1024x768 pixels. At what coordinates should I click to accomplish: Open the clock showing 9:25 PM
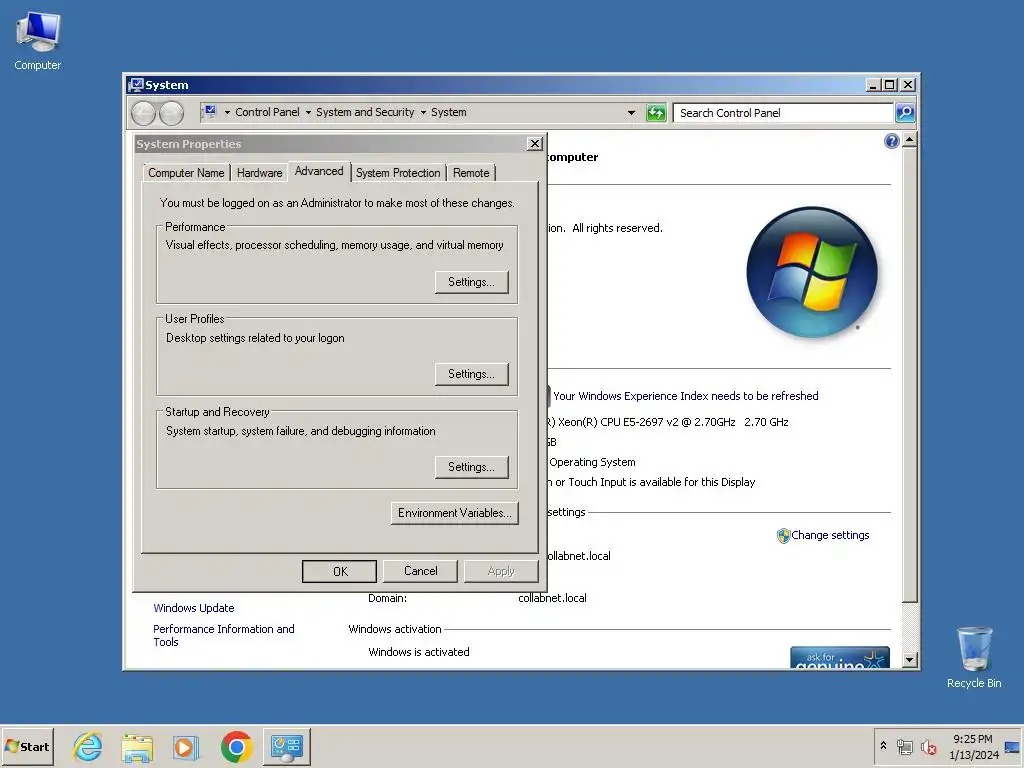tap(972, 739)
